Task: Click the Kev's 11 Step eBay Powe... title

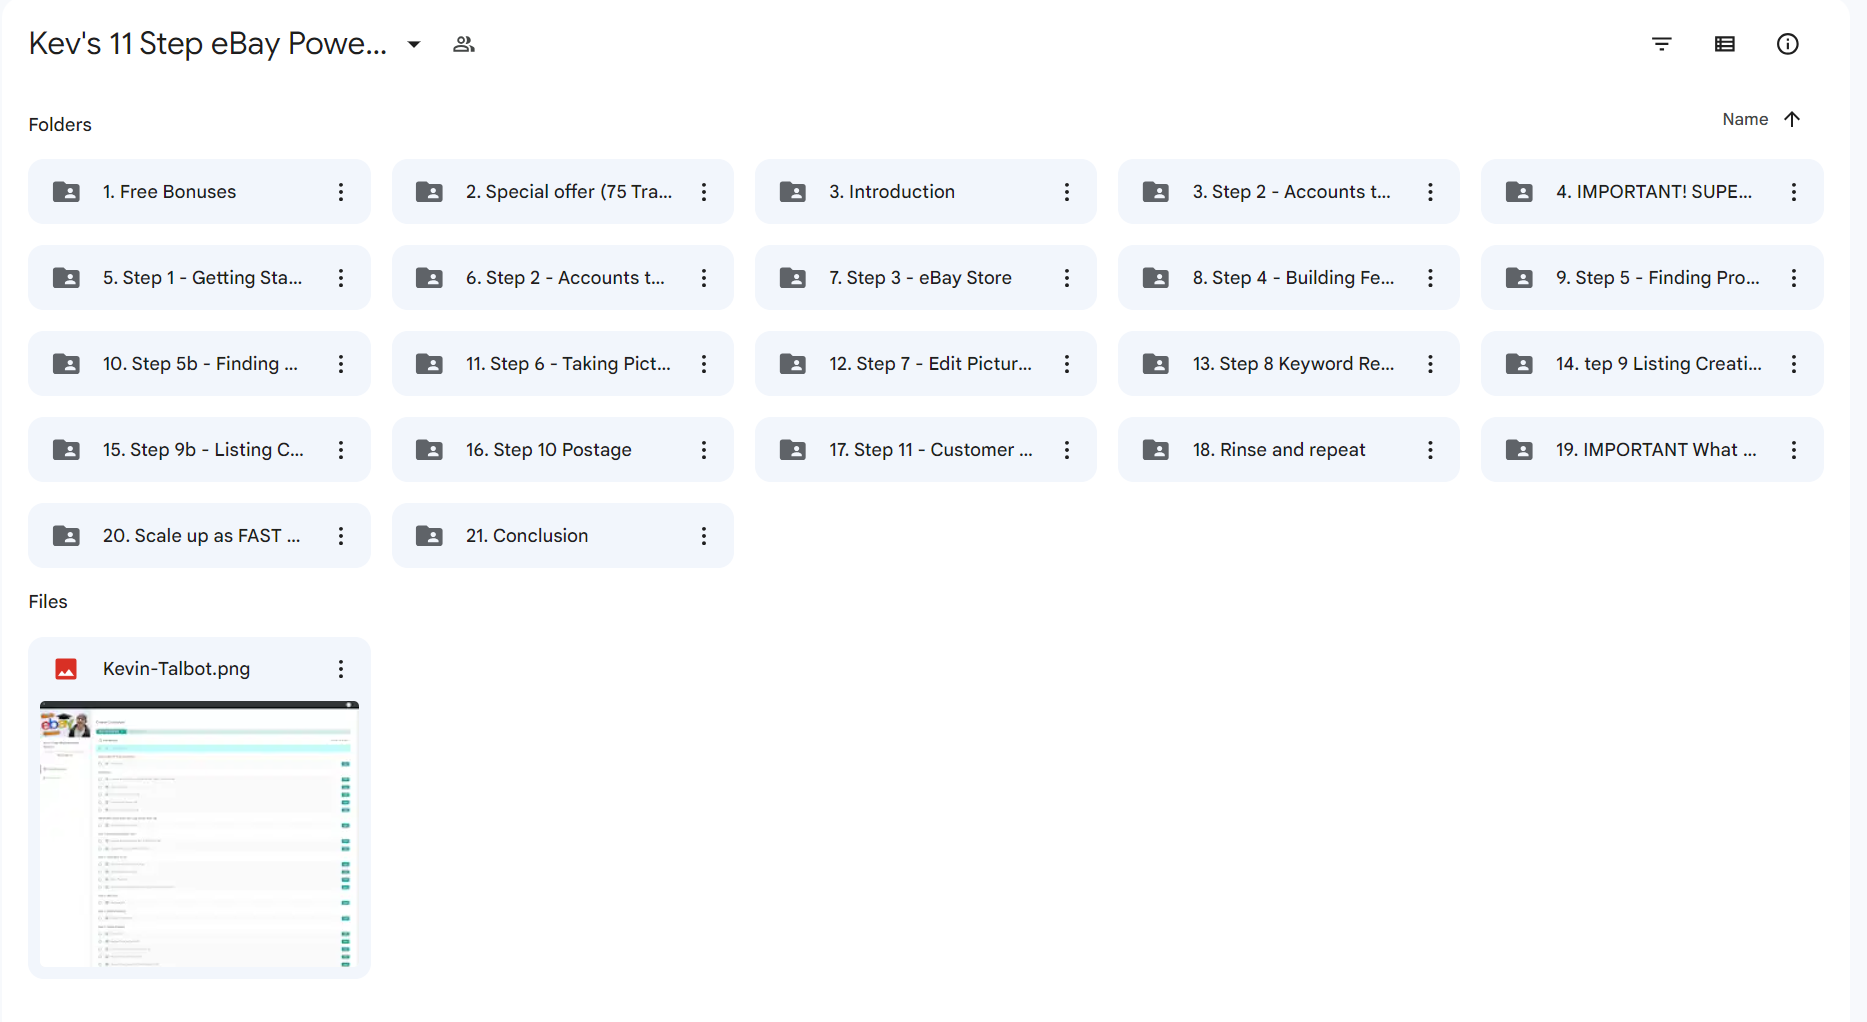Action: click(x=207, y=44)
